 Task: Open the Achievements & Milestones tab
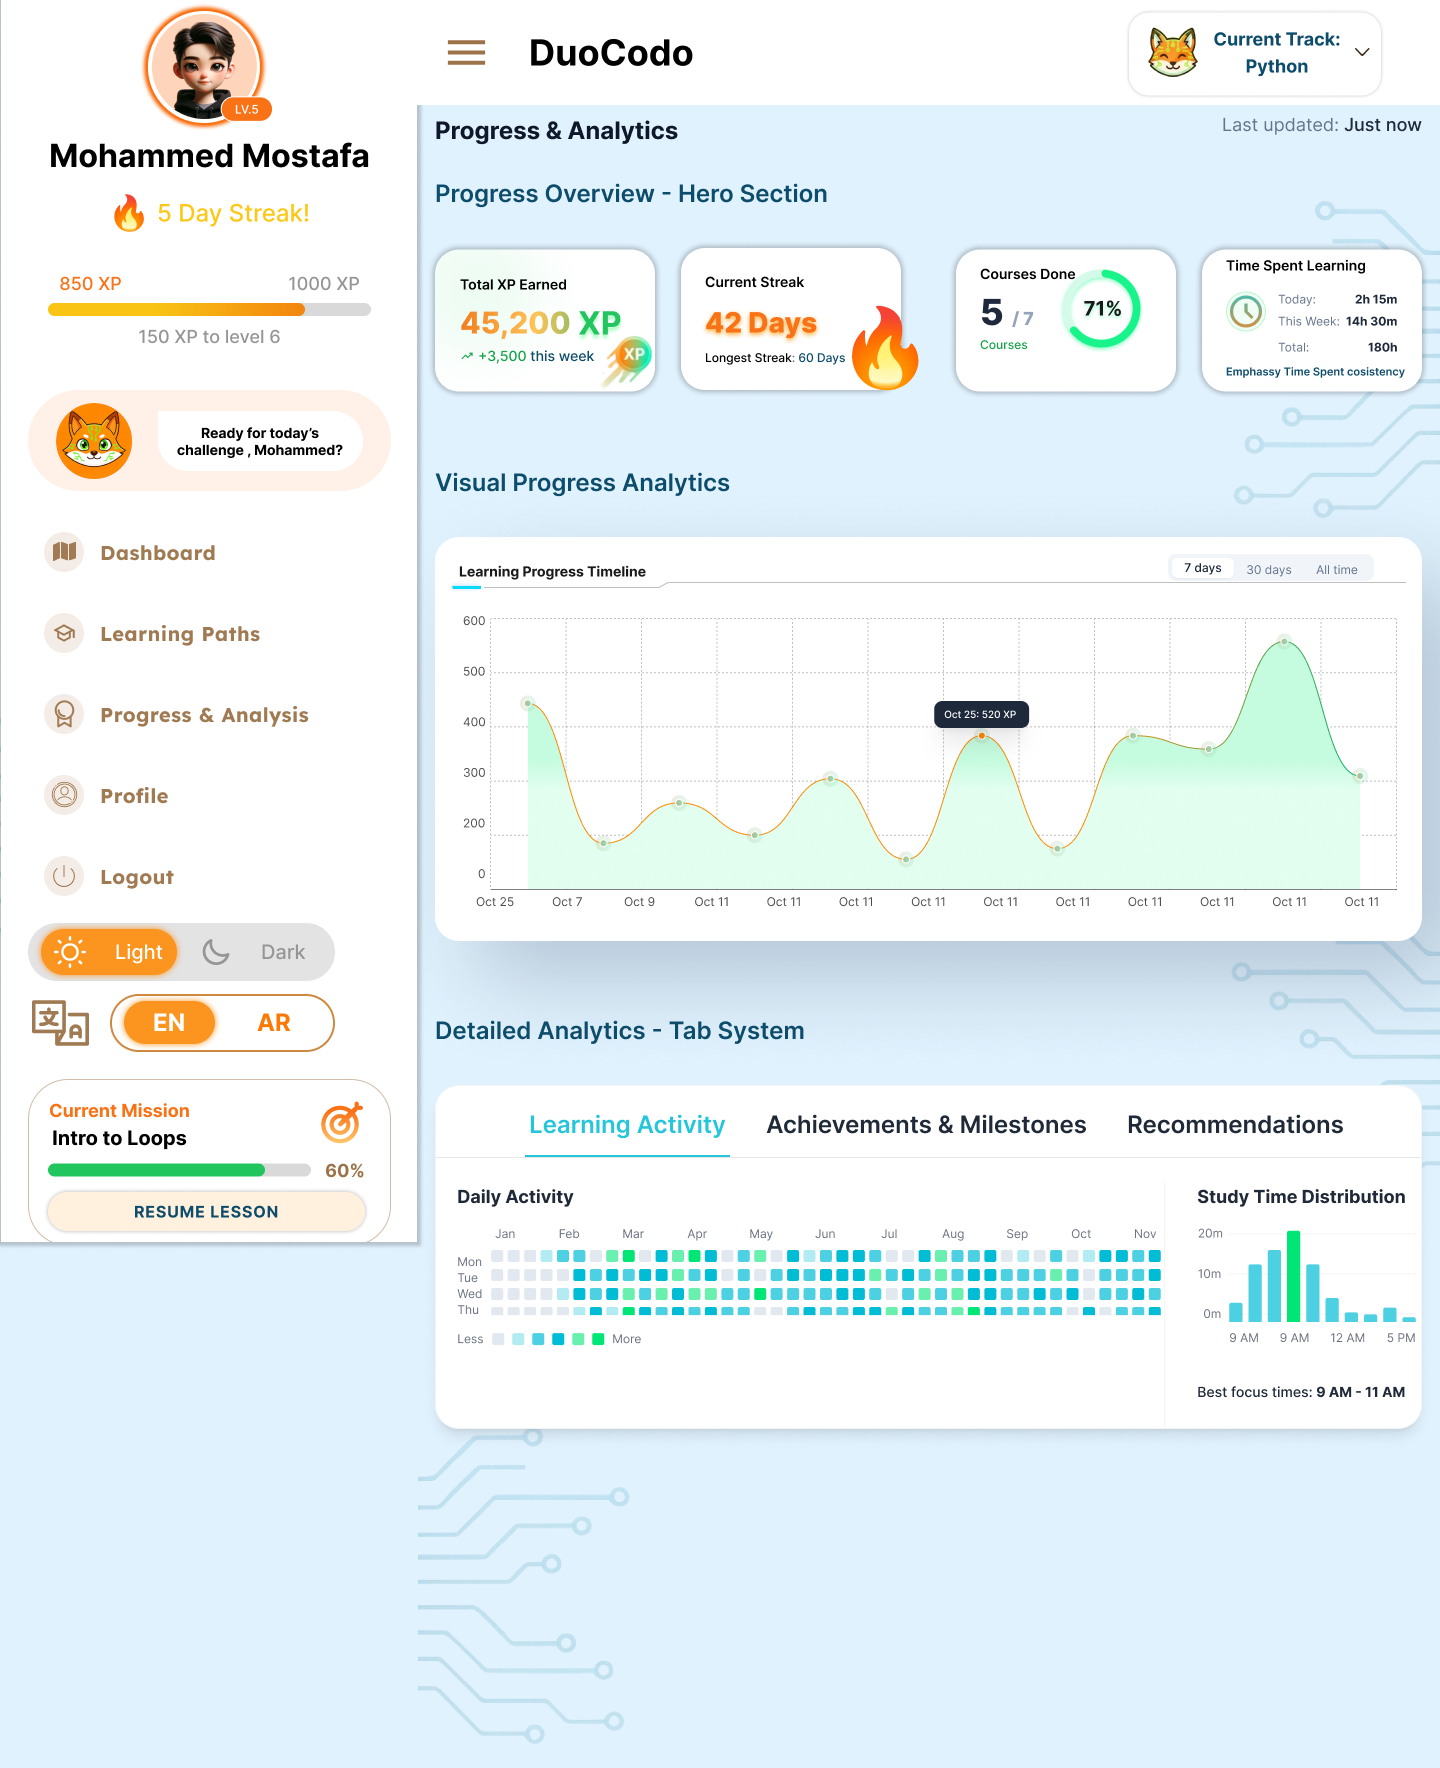click(926, 1125)
